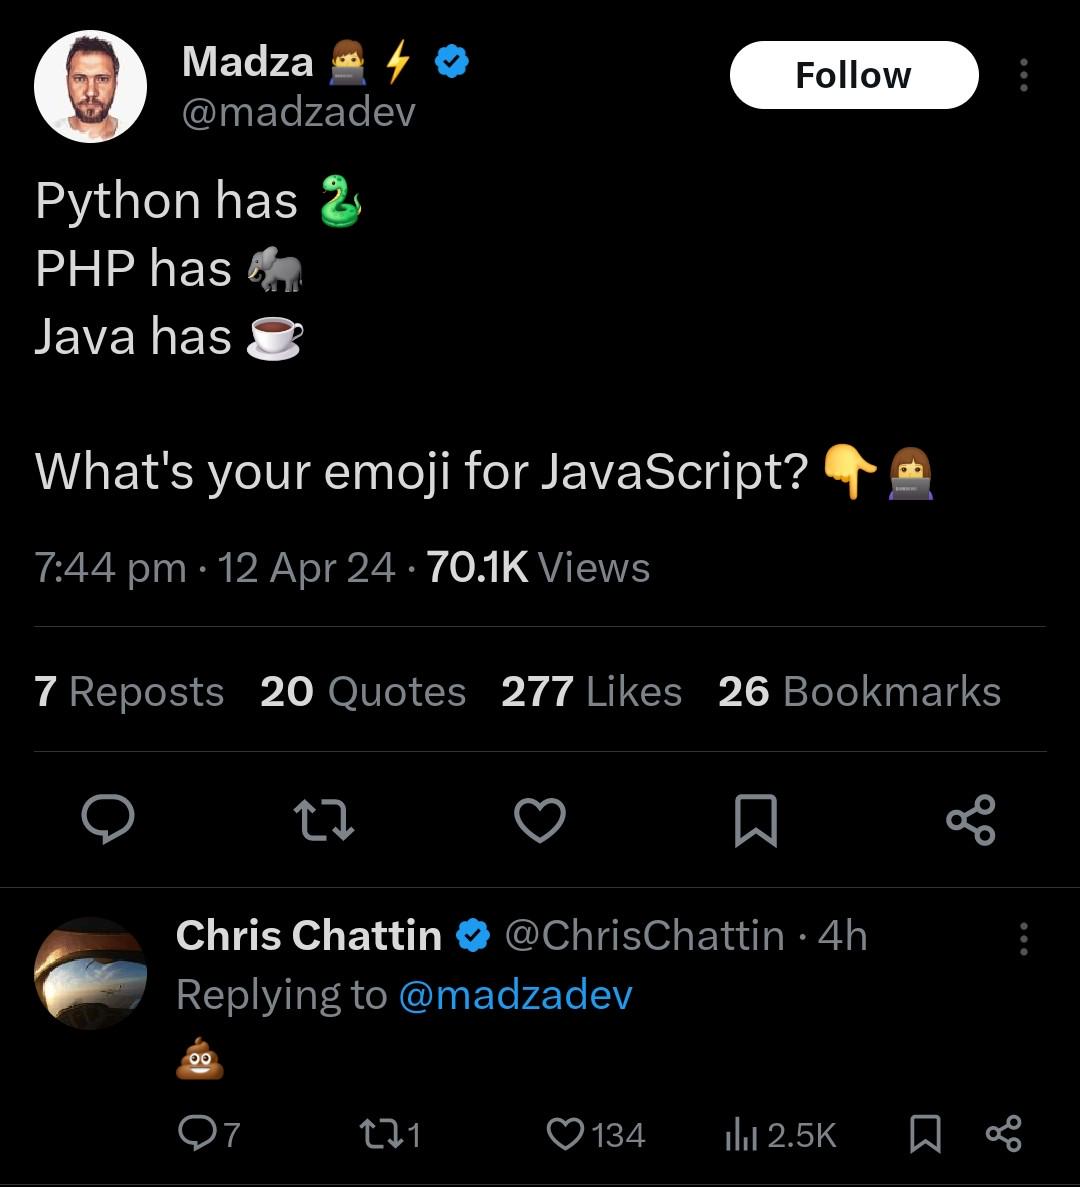Open Madza's profile picture

pyautogui.click(x=91, y=87)
